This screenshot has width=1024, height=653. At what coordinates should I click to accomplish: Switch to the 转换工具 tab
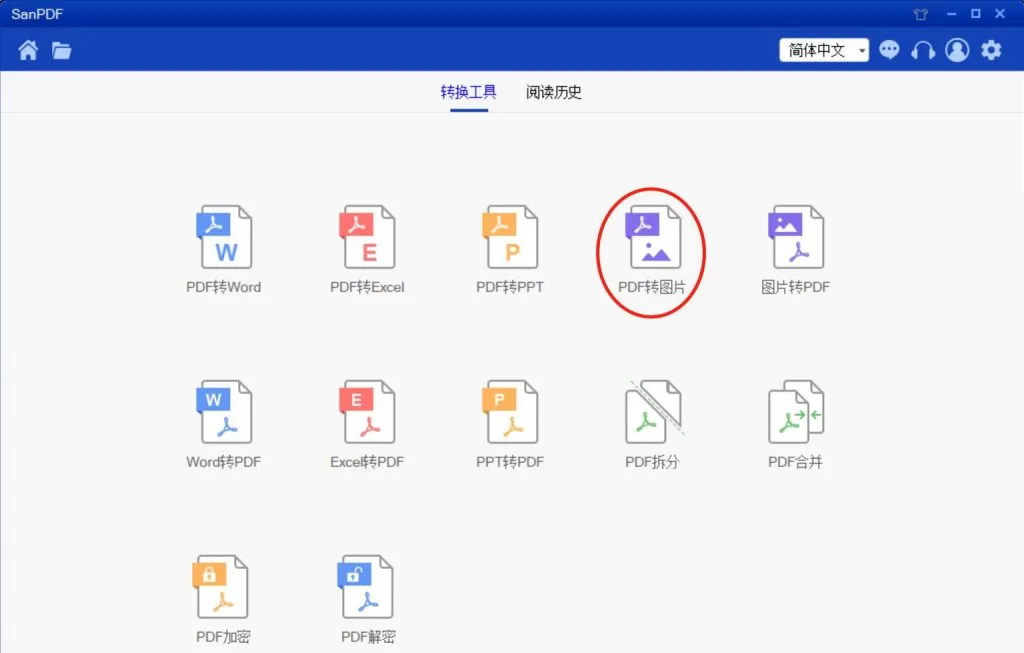point(468,92)
